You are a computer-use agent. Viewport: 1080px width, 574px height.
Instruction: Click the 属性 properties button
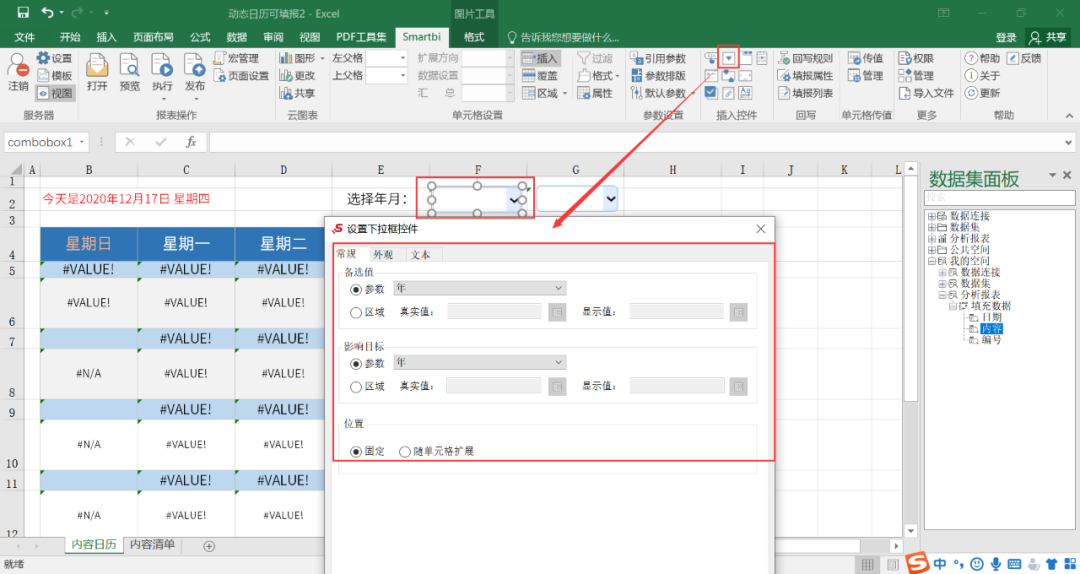pos(595,93)
